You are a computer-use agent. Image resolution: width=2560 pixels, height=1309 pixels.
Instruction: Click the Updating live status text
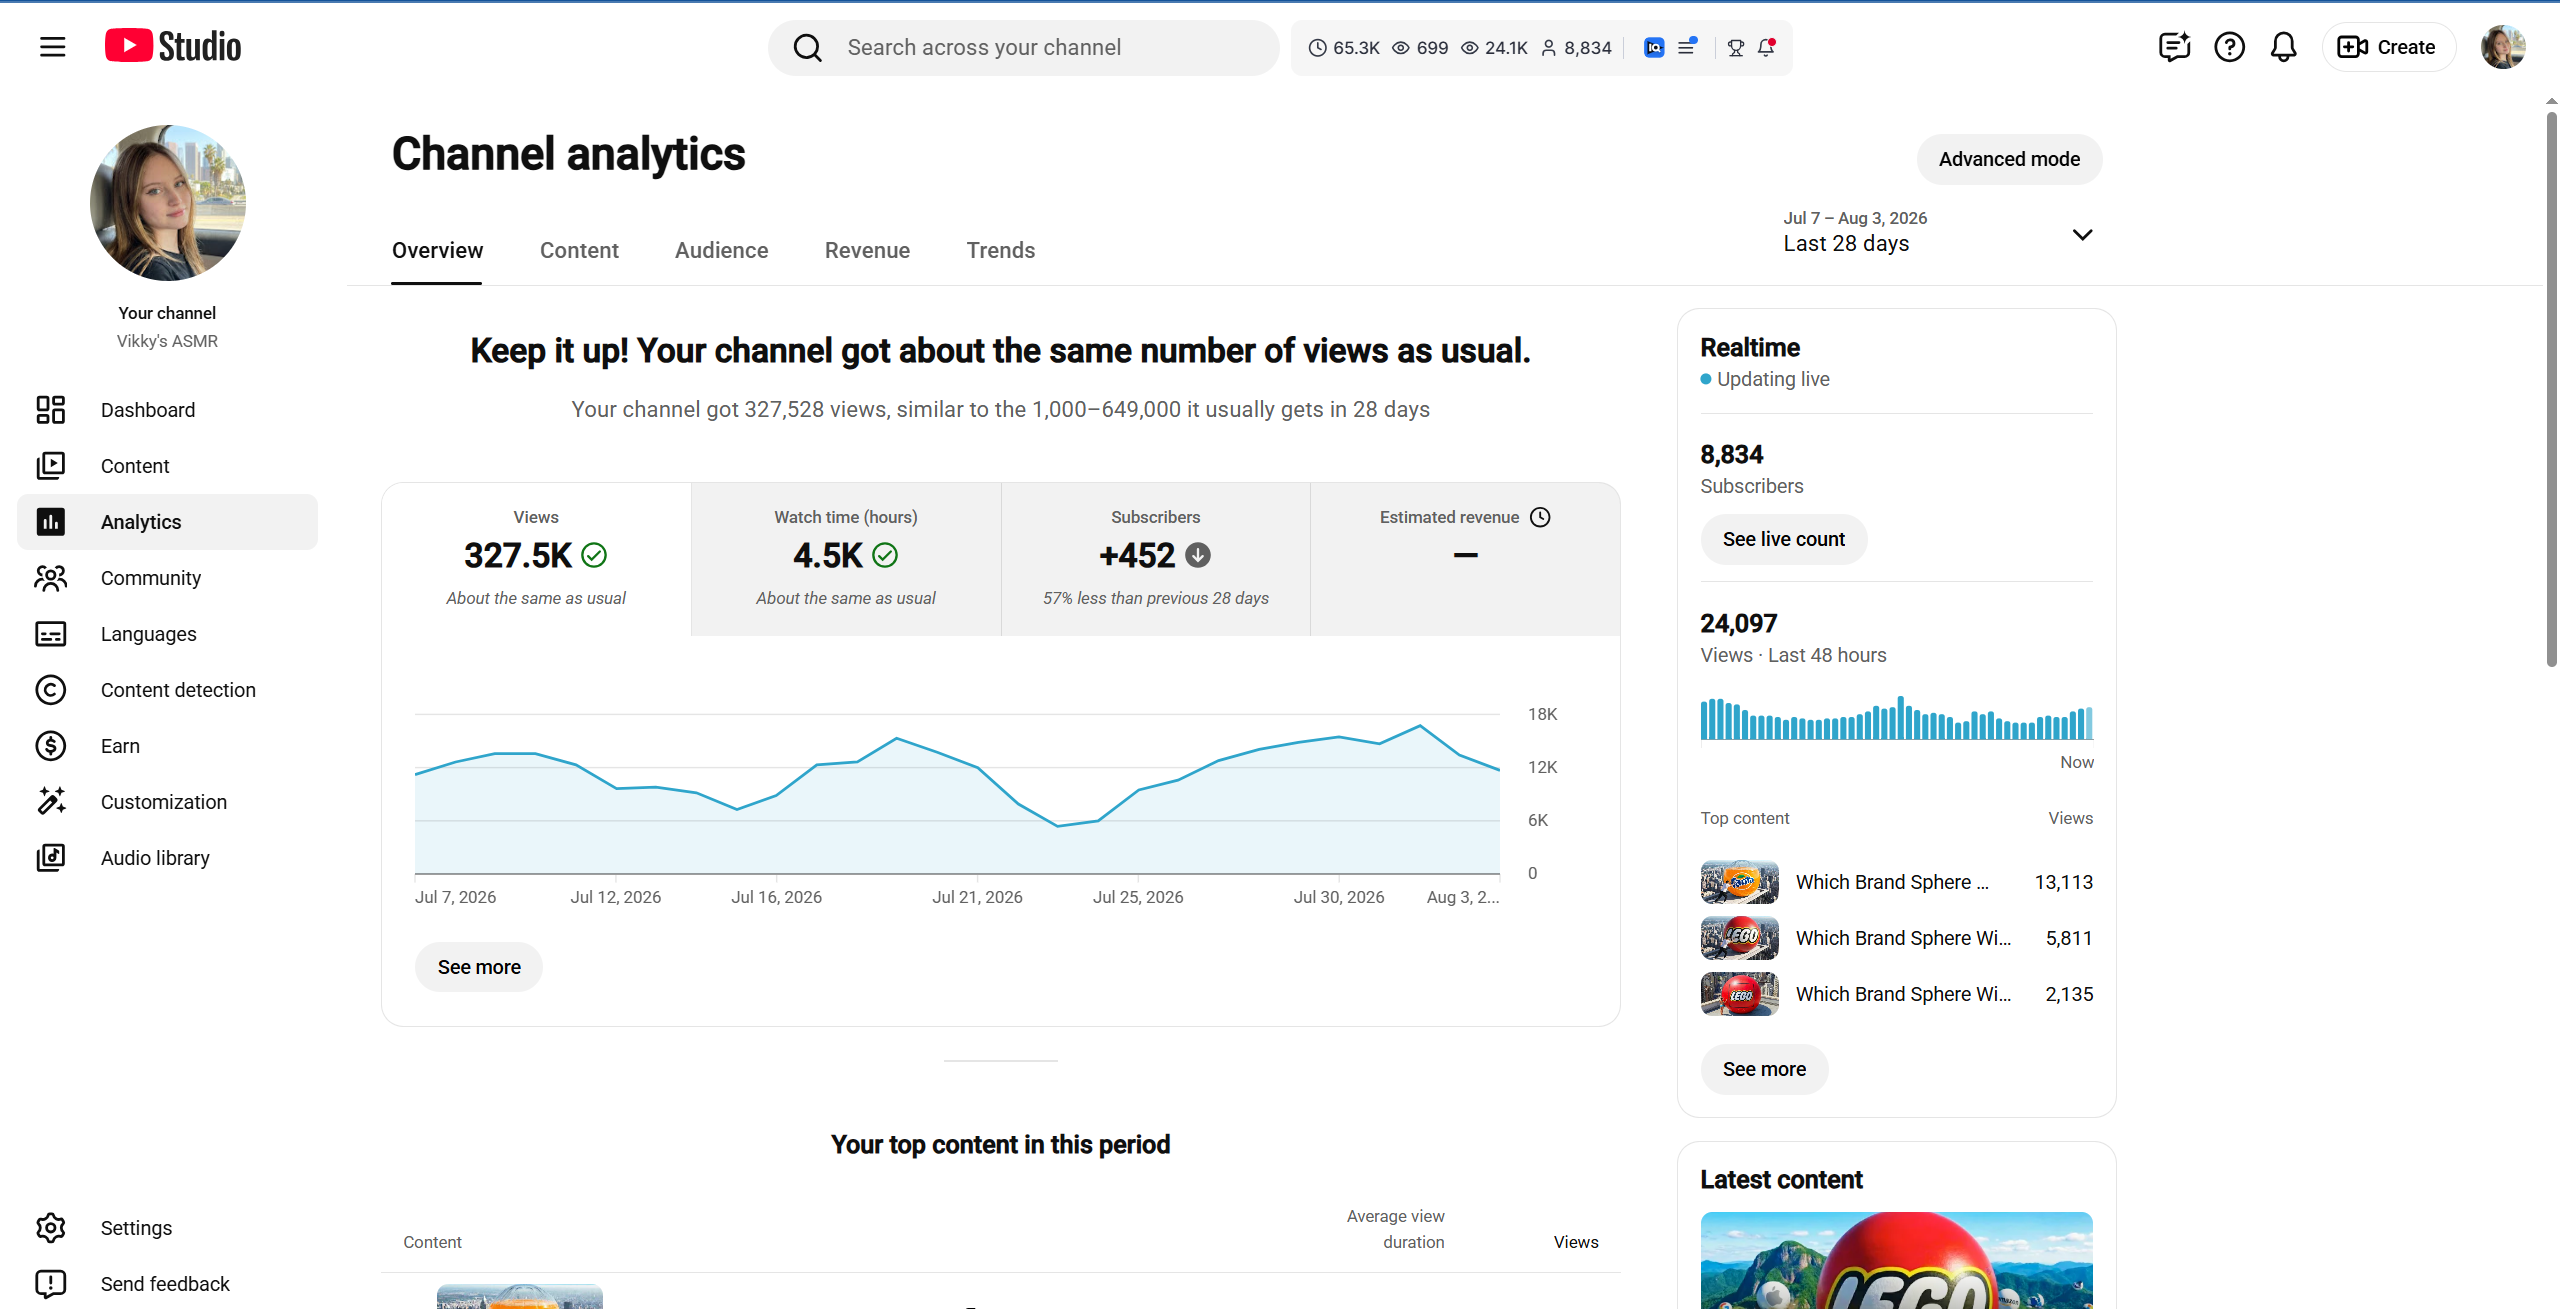[x=1773, y=380]
